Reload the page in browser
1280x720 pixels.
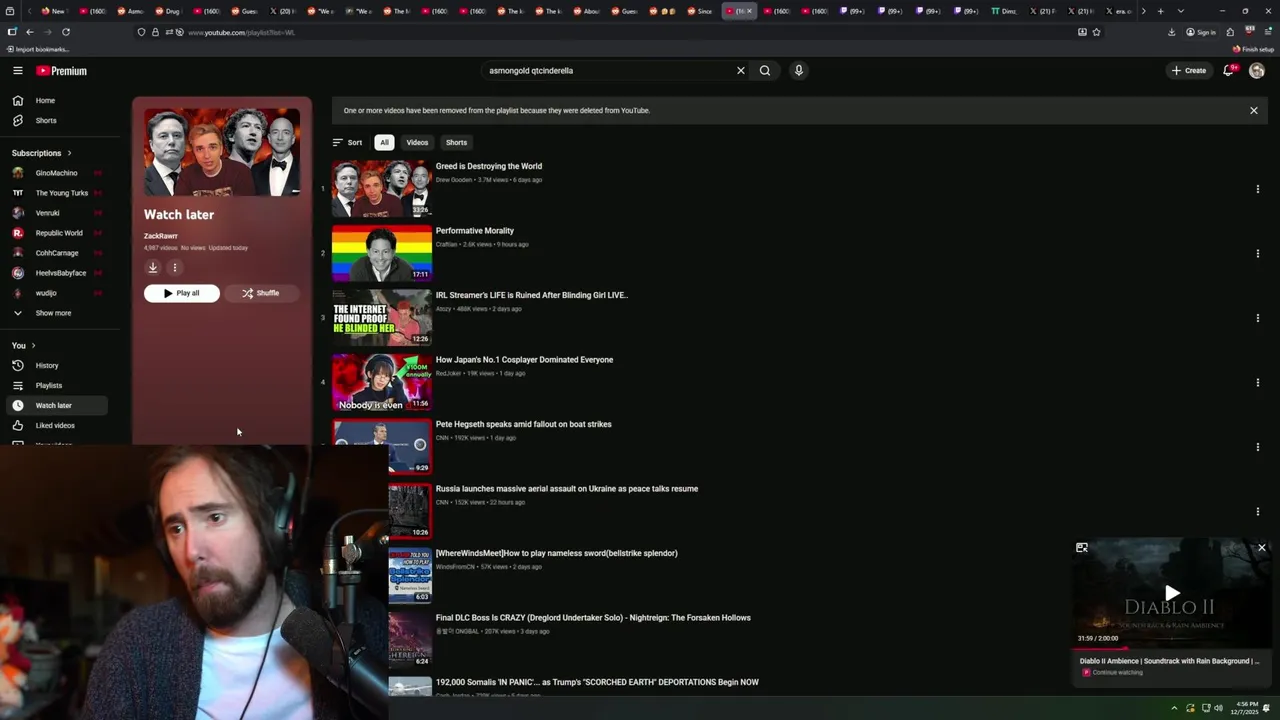[66, 32]
